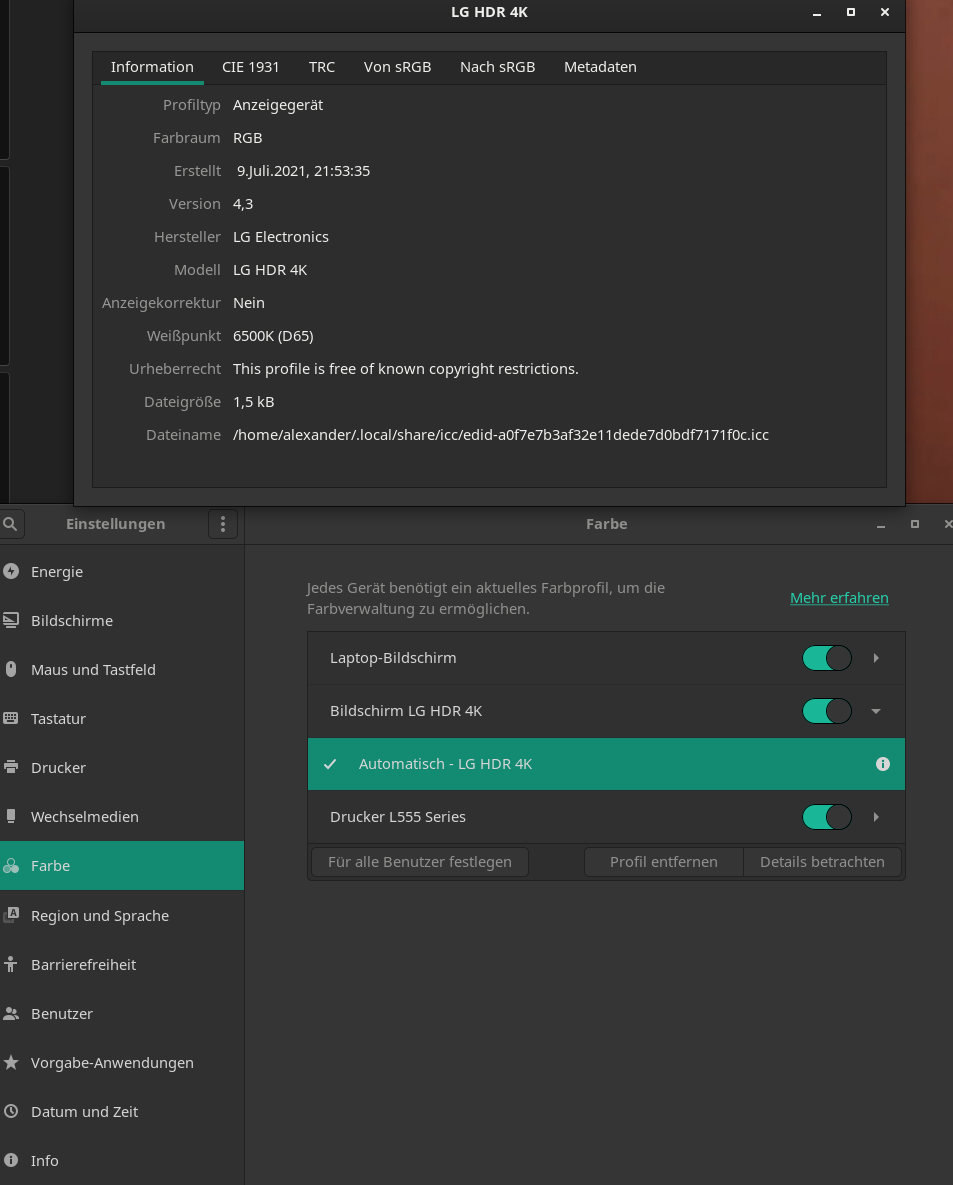Click the search icon in Einstellungen header
Viewport: 953px width, 1185px height.
pyautogui.click(x=11, y=524)
